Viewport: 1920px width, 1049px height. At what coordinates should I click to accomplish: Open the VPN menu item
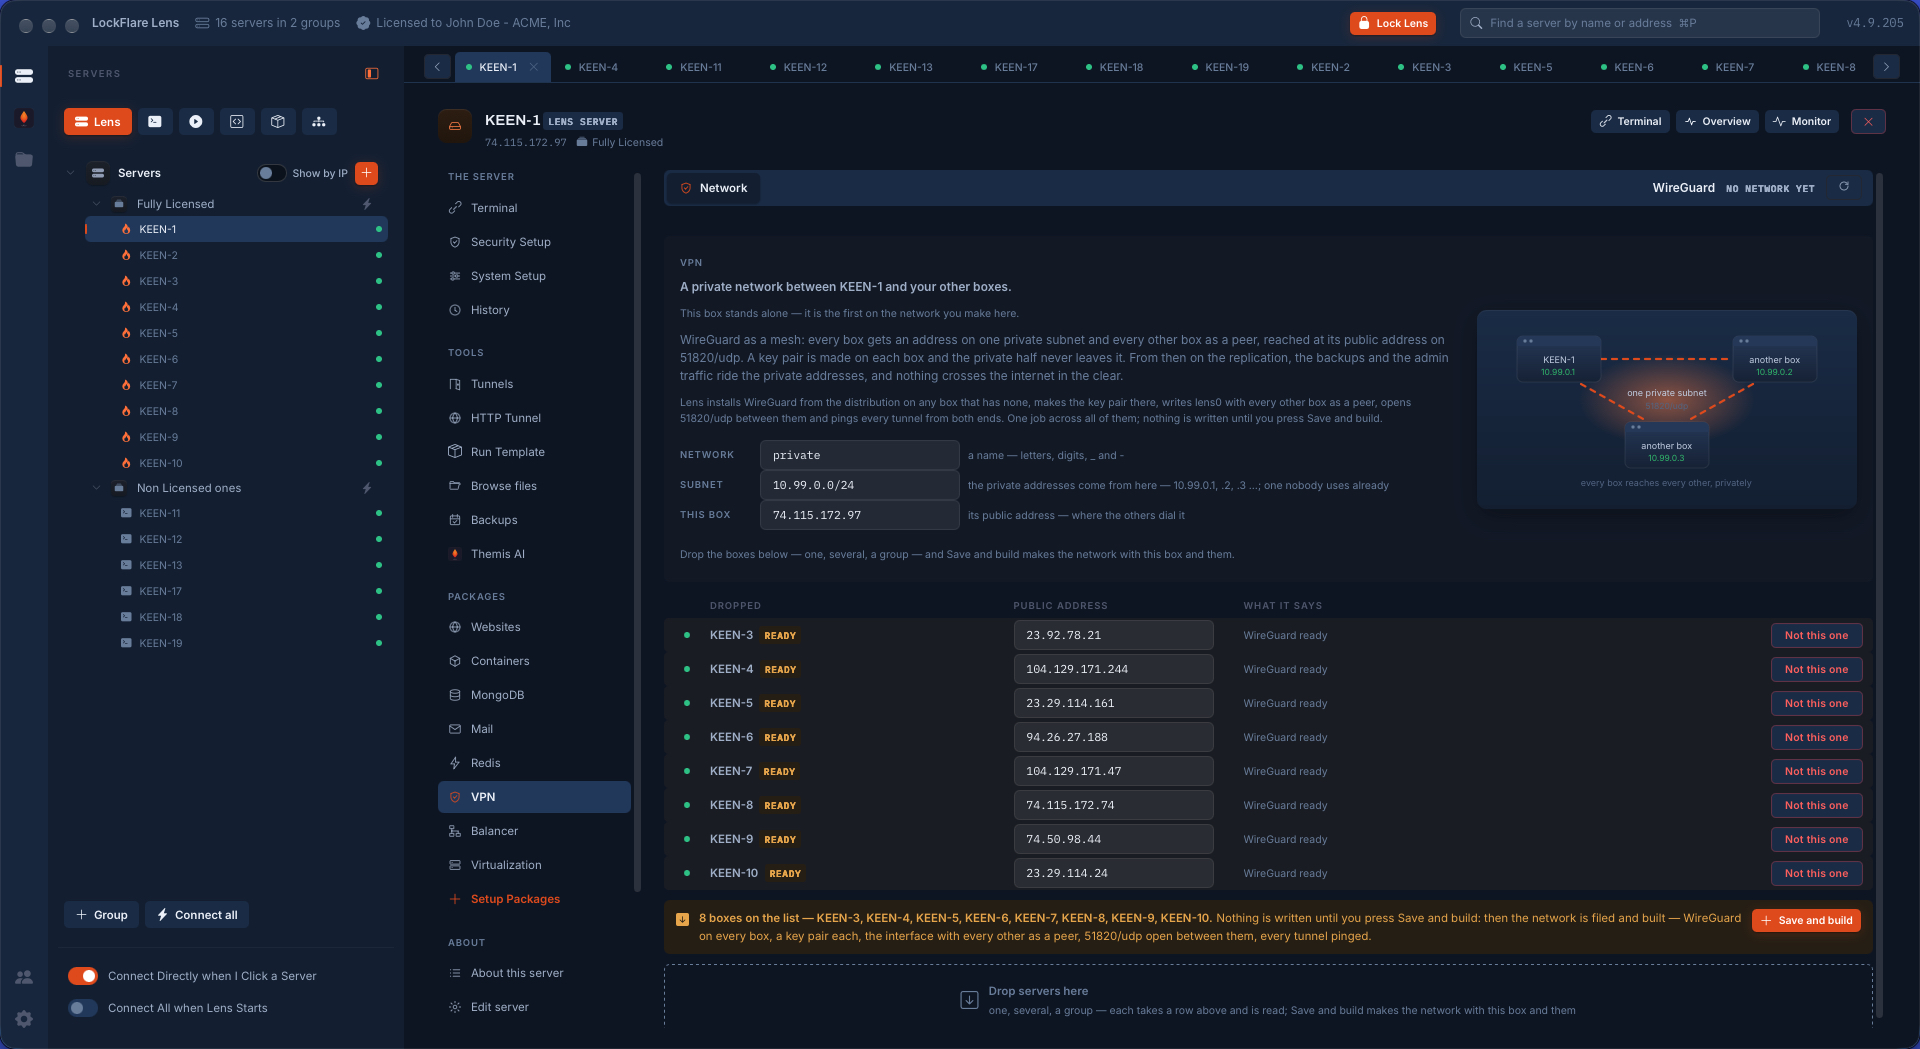point(534,797)
